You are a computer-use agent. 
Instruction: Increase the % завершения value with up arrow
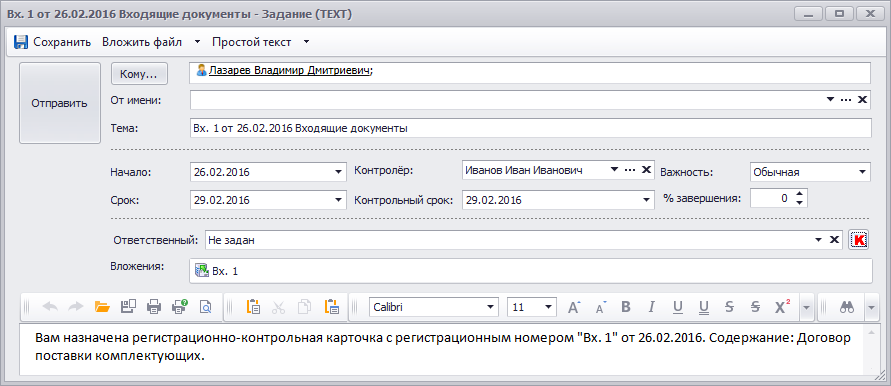tap(800, 194)
